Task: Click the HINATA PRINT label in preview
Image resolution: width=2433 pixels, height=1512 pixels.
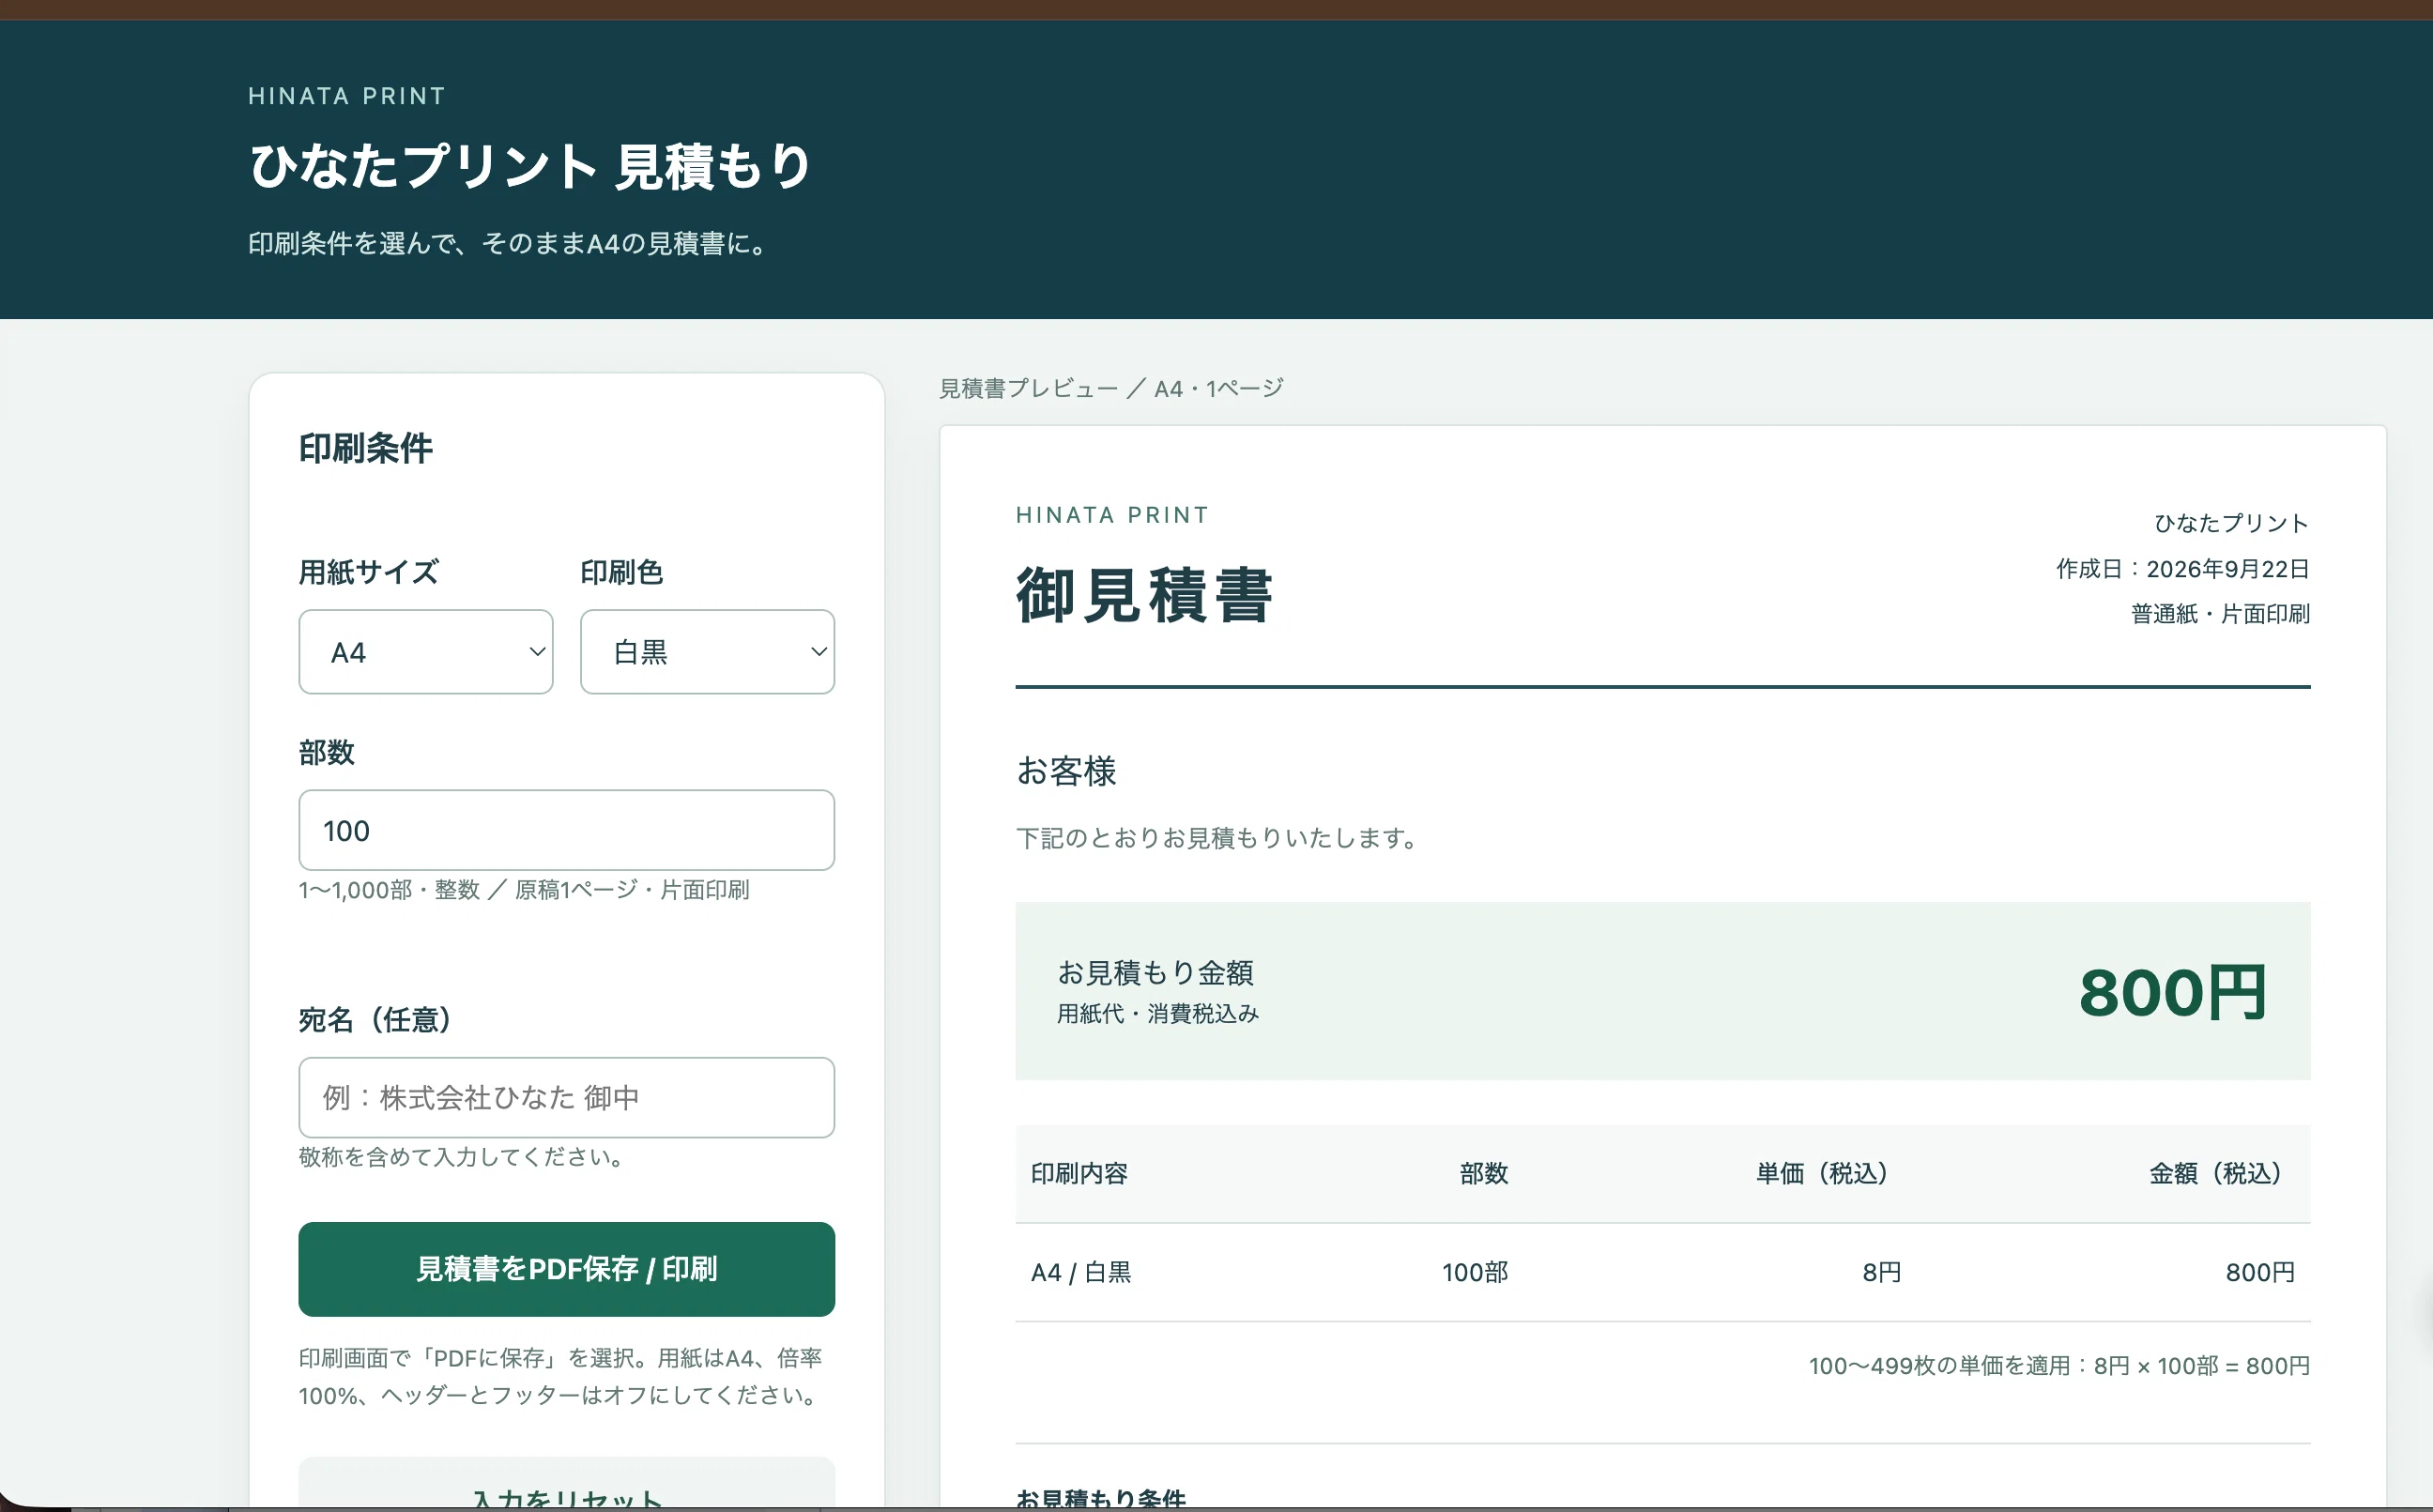Action: [1112, 515]
